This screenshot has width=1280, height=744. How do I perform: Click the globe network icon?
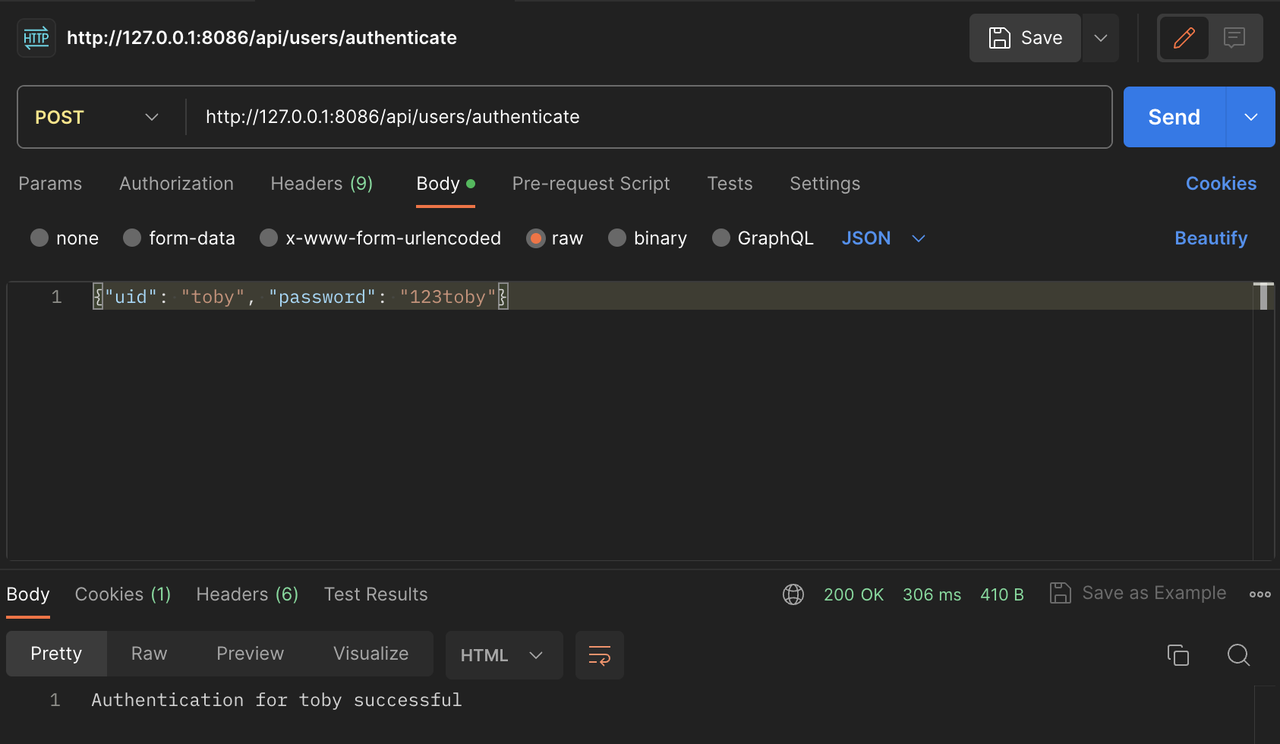793,594
